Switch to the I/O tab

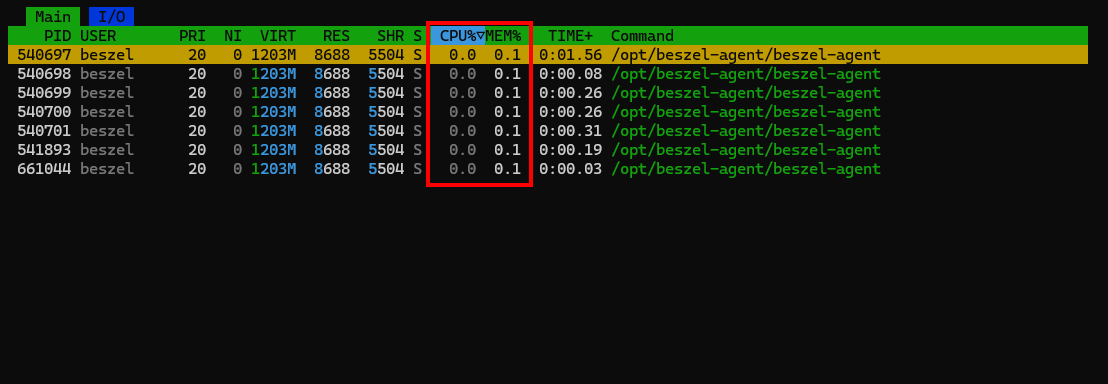click(x=112, y=16)
